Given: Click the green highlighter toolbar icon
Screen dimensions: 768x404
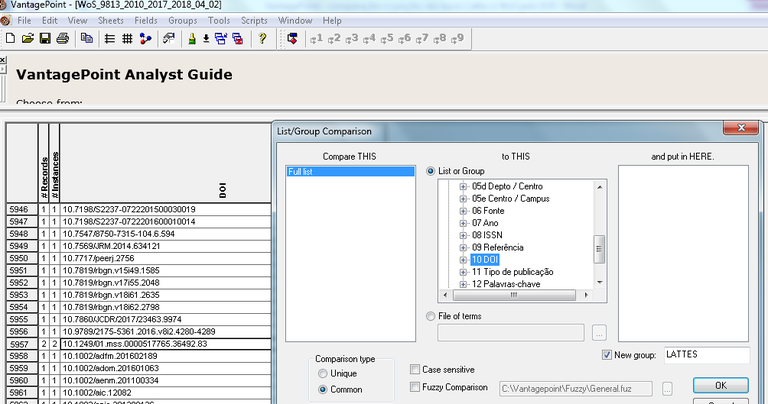Looking at the screenshot, I should pos(192,38).
